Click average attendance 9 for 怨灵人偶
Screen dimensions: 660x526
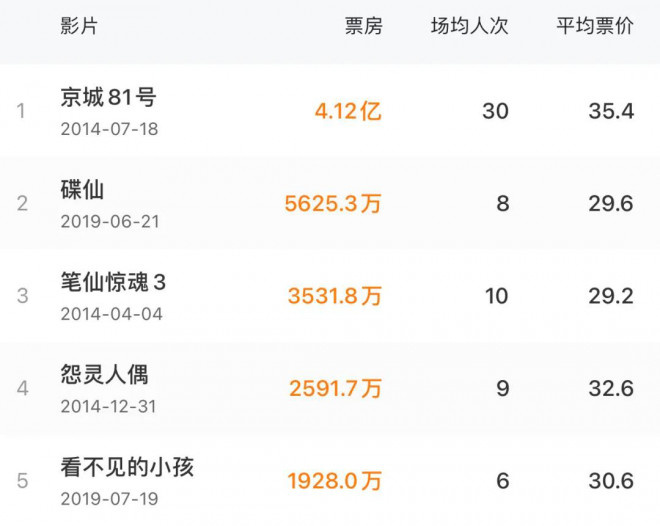(x=503, y=389)
